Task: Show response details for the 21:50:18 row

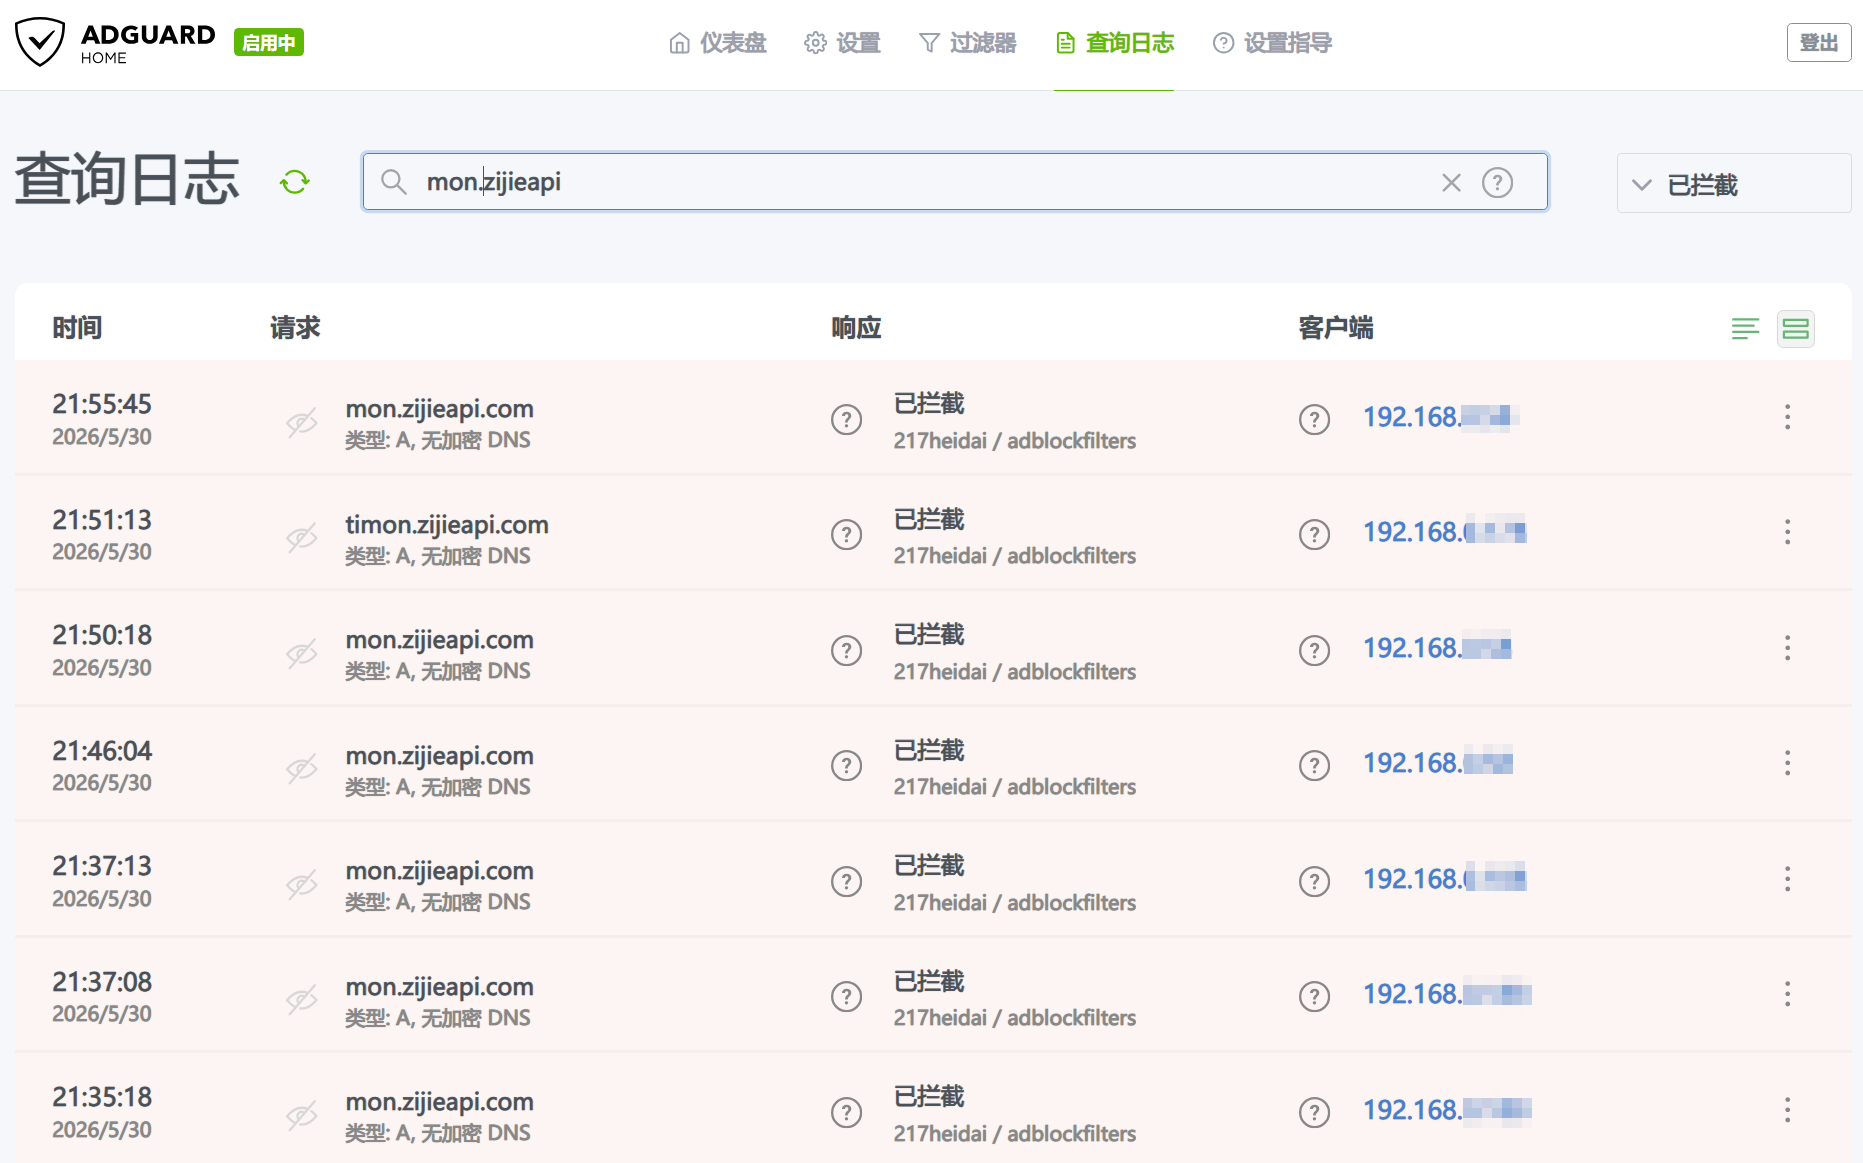Action: pyautogui.click(x=847, y=650)
